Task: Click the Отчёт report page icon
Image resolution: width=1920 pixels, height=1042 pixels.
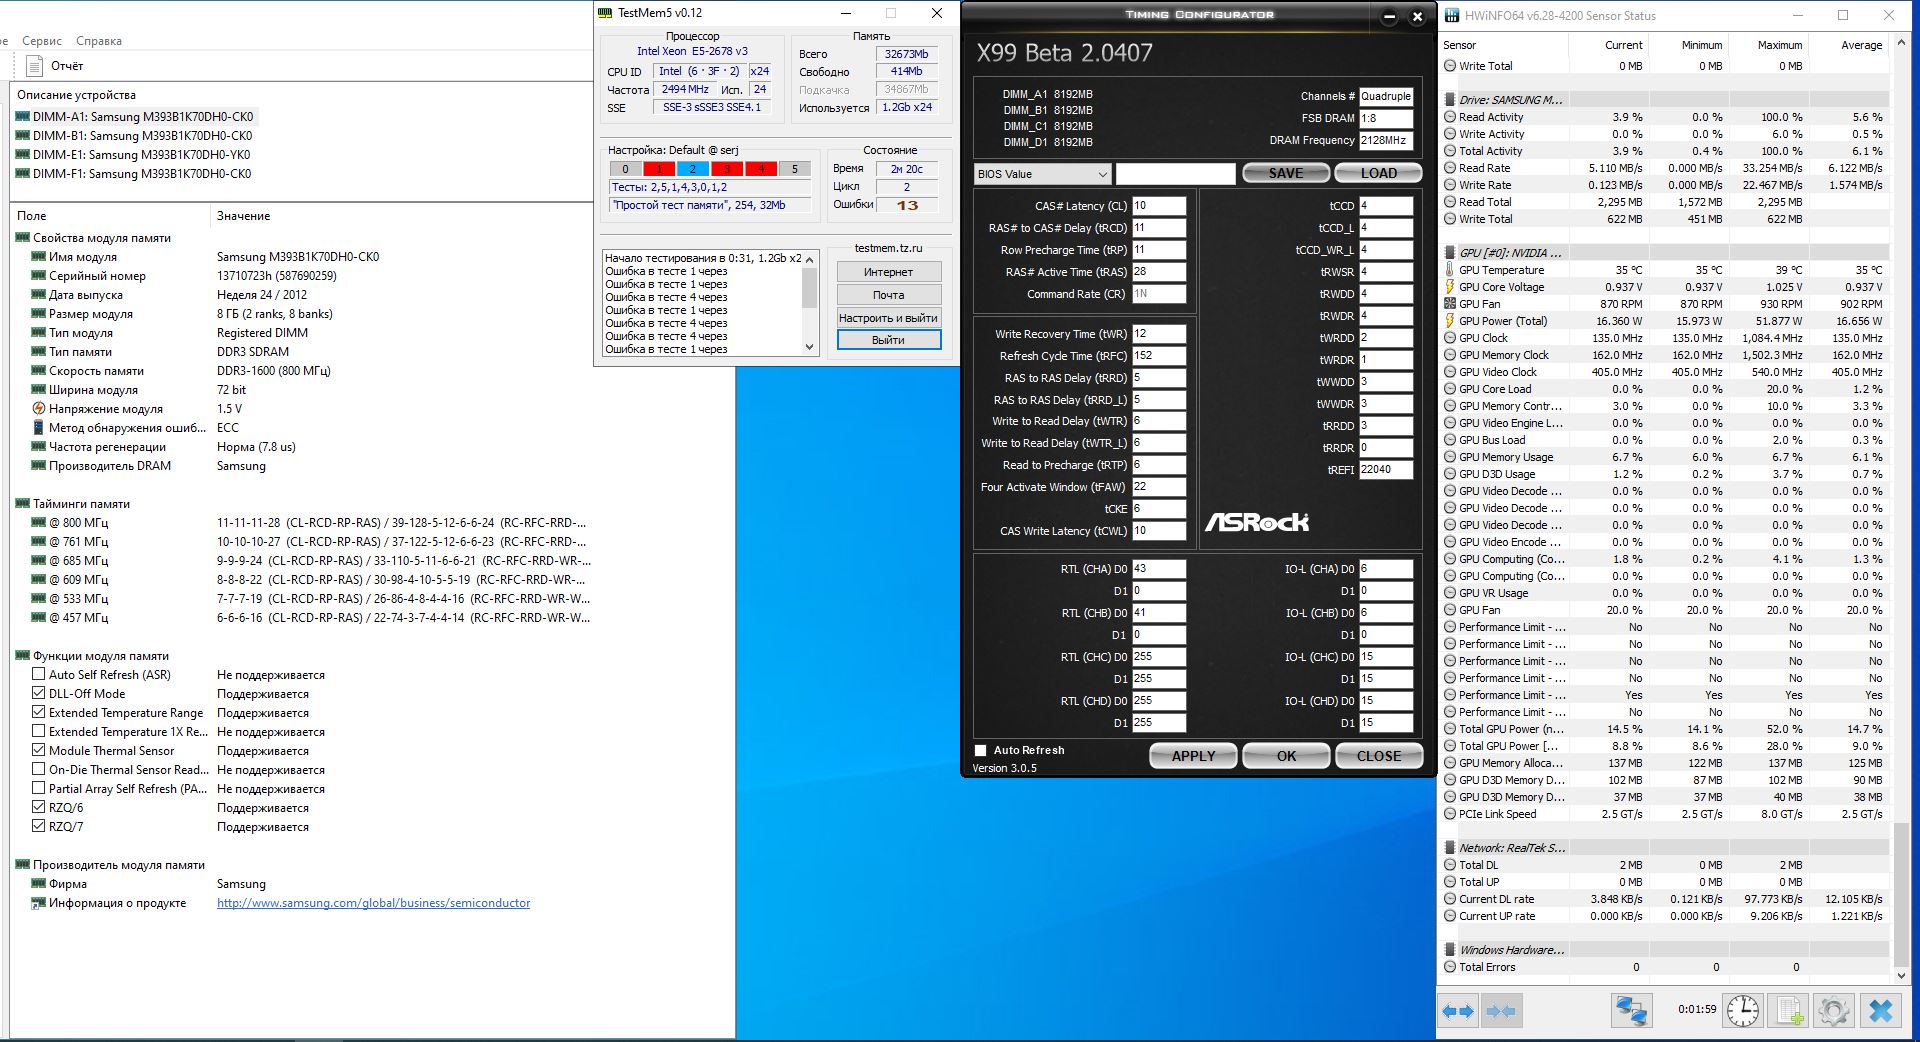Action: coord(34,66)
